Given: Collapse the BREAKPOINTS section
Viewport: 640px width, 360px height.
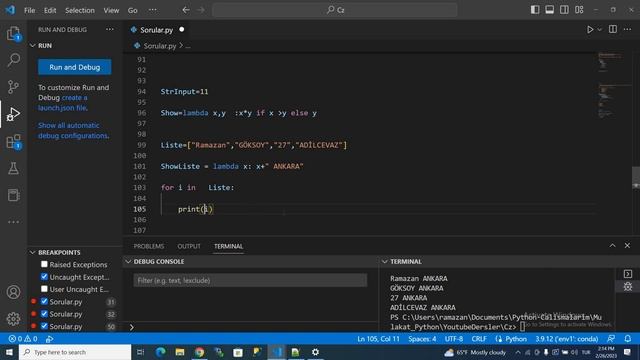Looking at the screenshot, I should coord(33,252).
